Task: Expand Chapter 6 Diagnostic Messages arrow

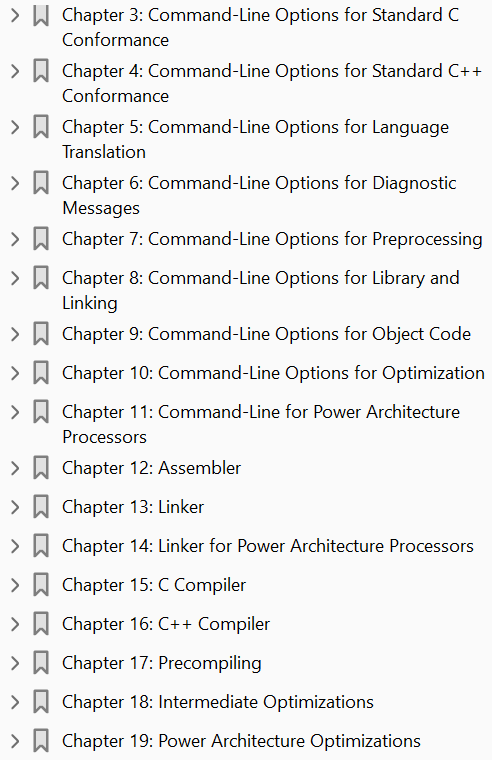Action: (x=15, y=183)
